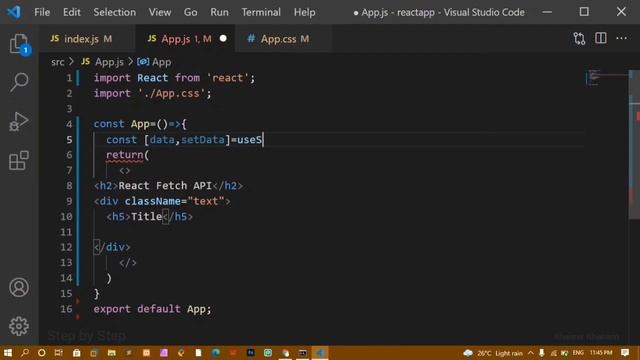Open the View menu
640x360 pixels.
tap(160, 12)
